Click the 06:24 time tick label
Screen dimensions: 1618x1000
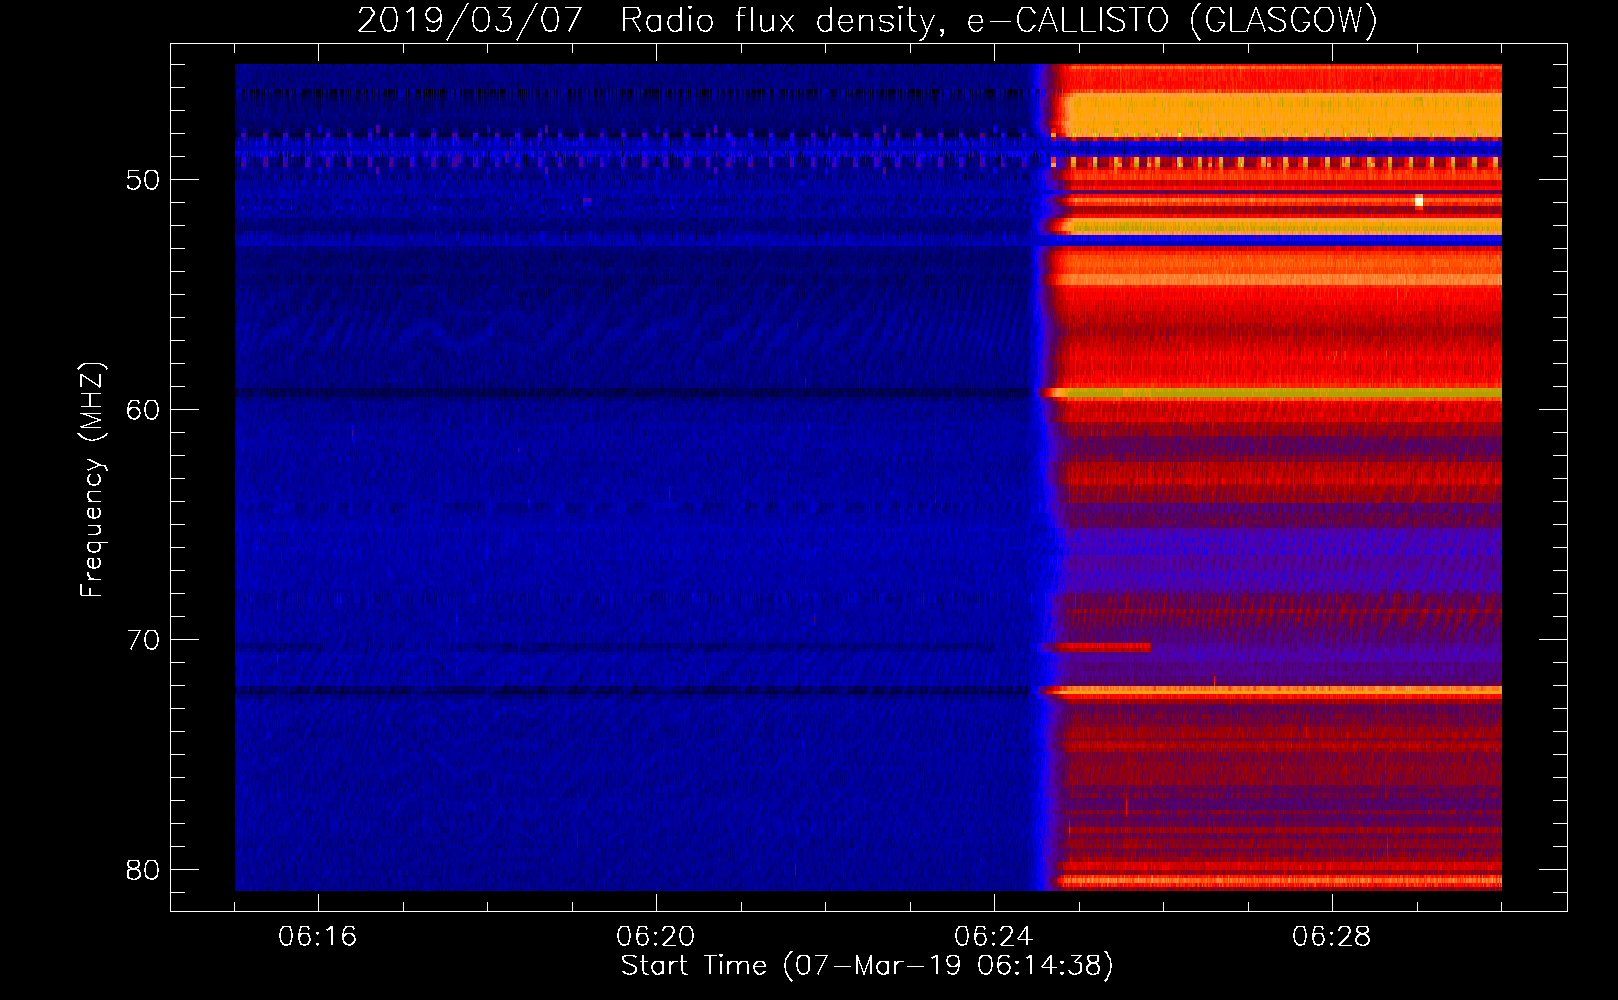click(994, 937)
